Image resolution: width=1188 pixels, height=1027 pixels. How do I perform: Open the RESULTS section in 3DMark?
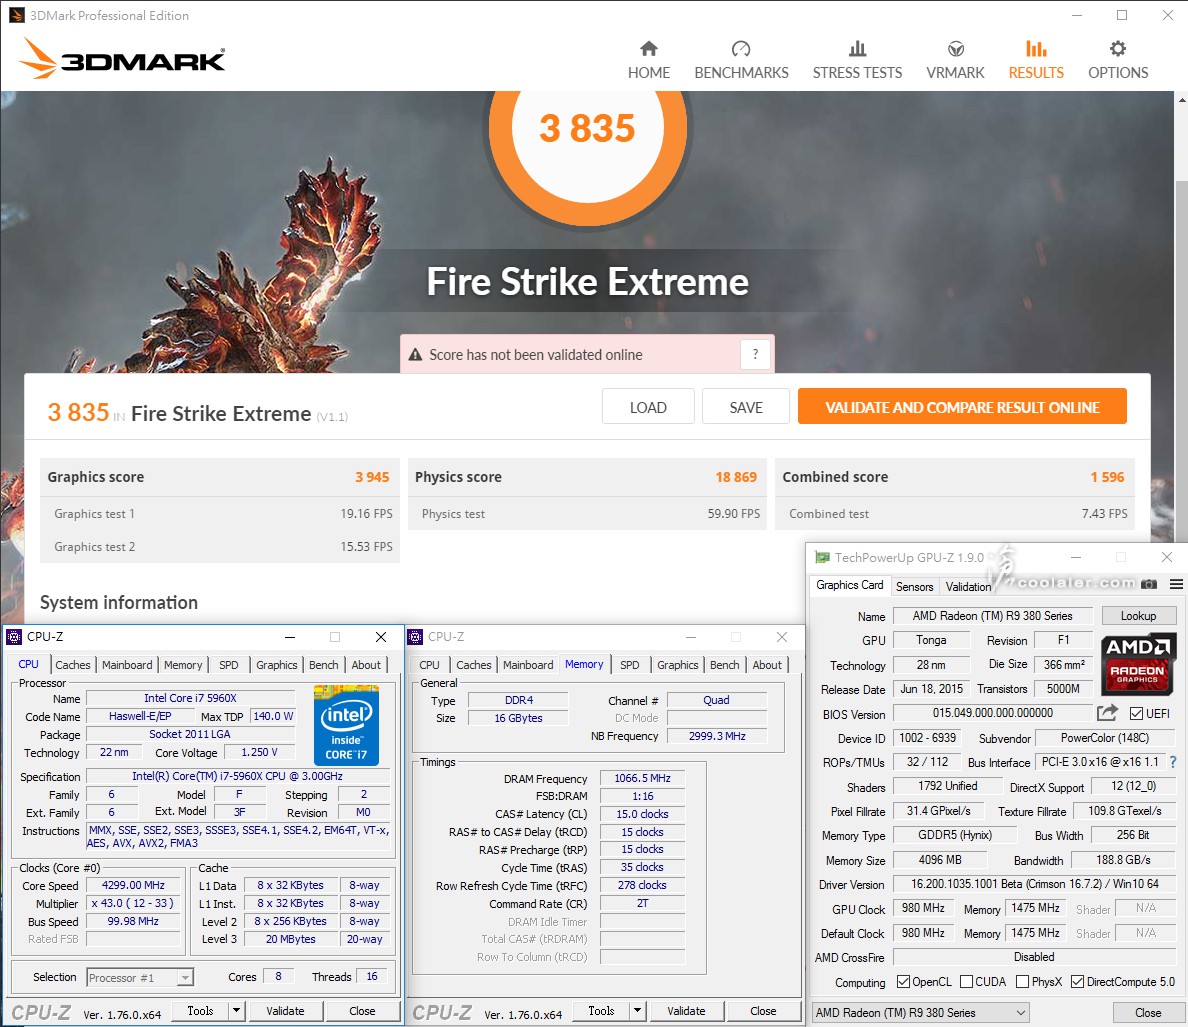[1036, 61]
